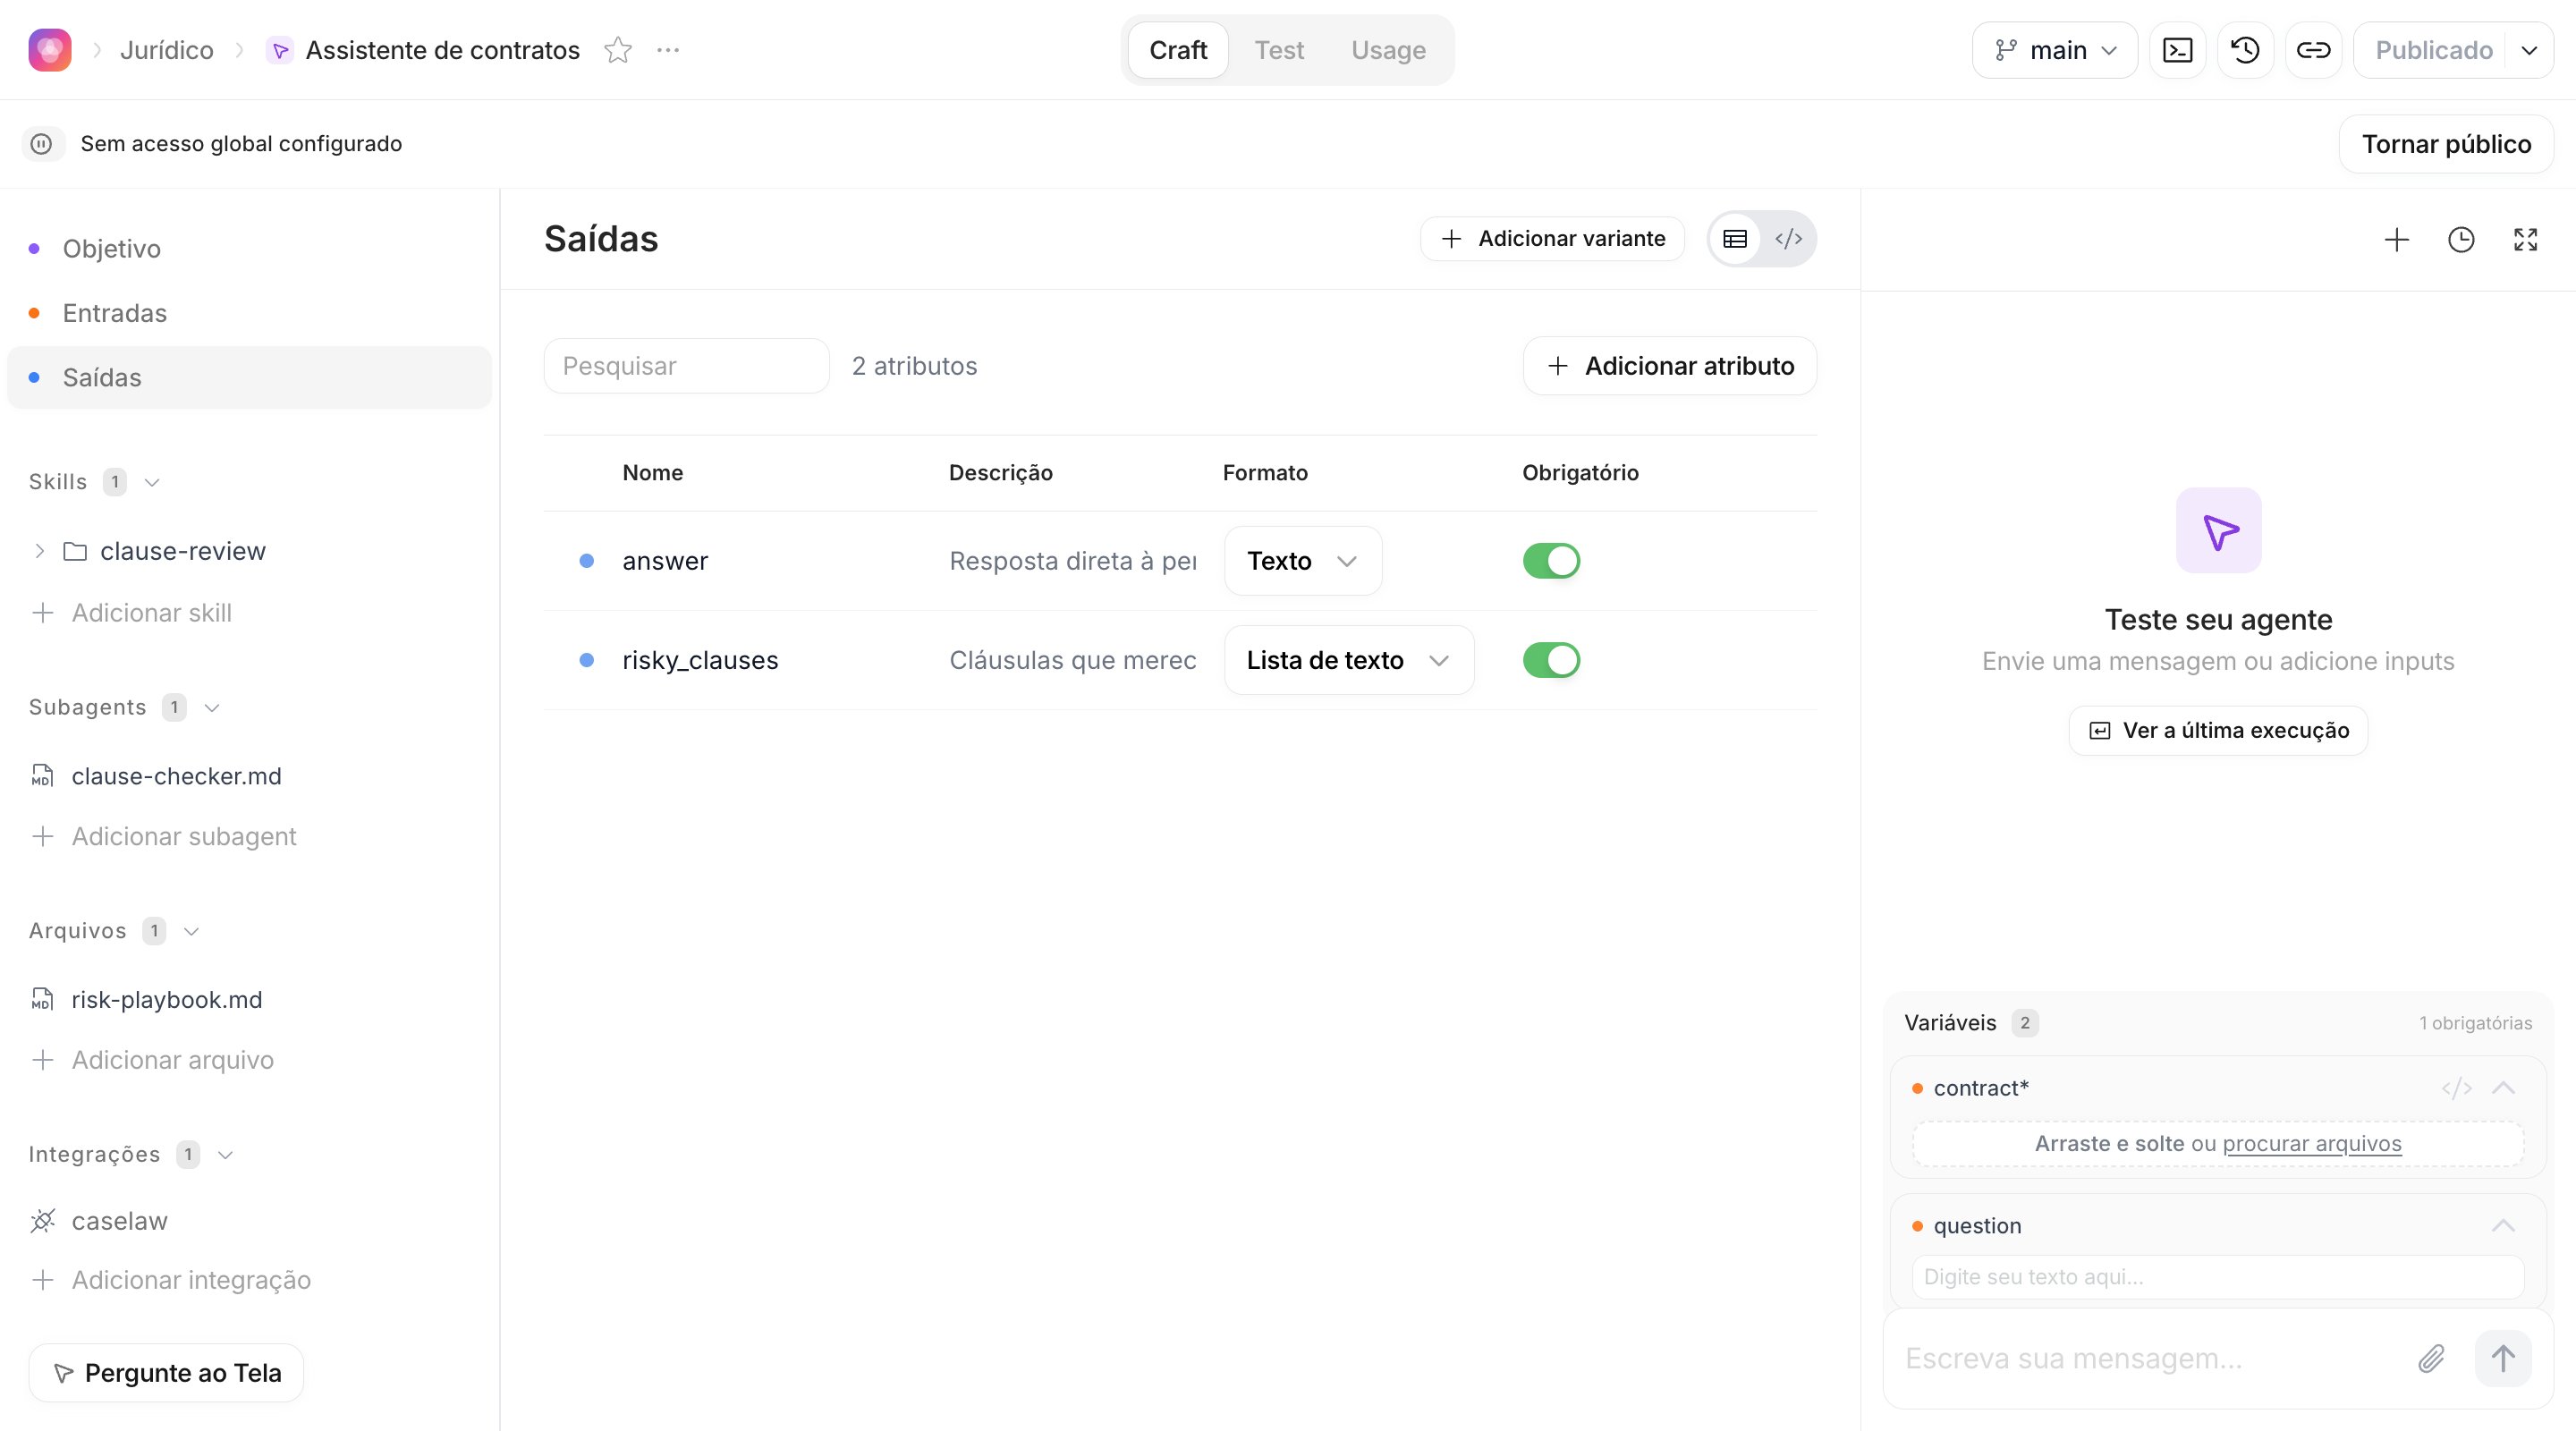Click Adicionar atributo button

click(x=1669, y=366)
